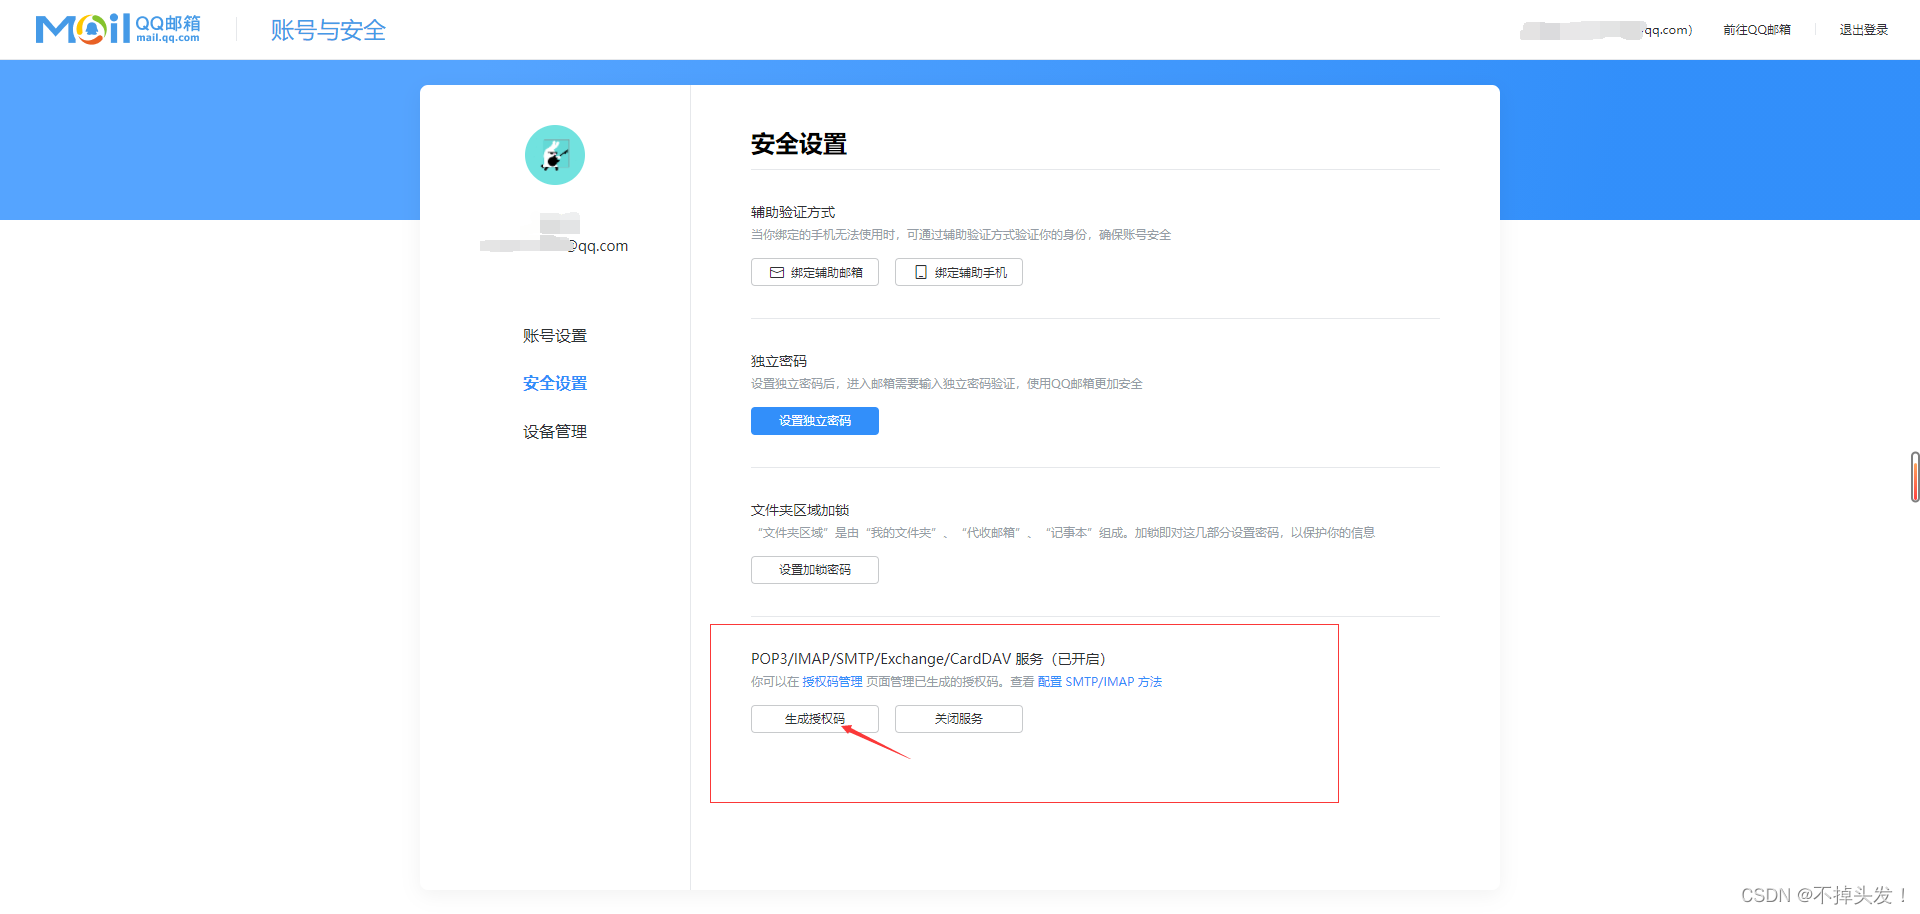
Task: Click 设置加锁密码 button
Action: [x=814, y=569]
